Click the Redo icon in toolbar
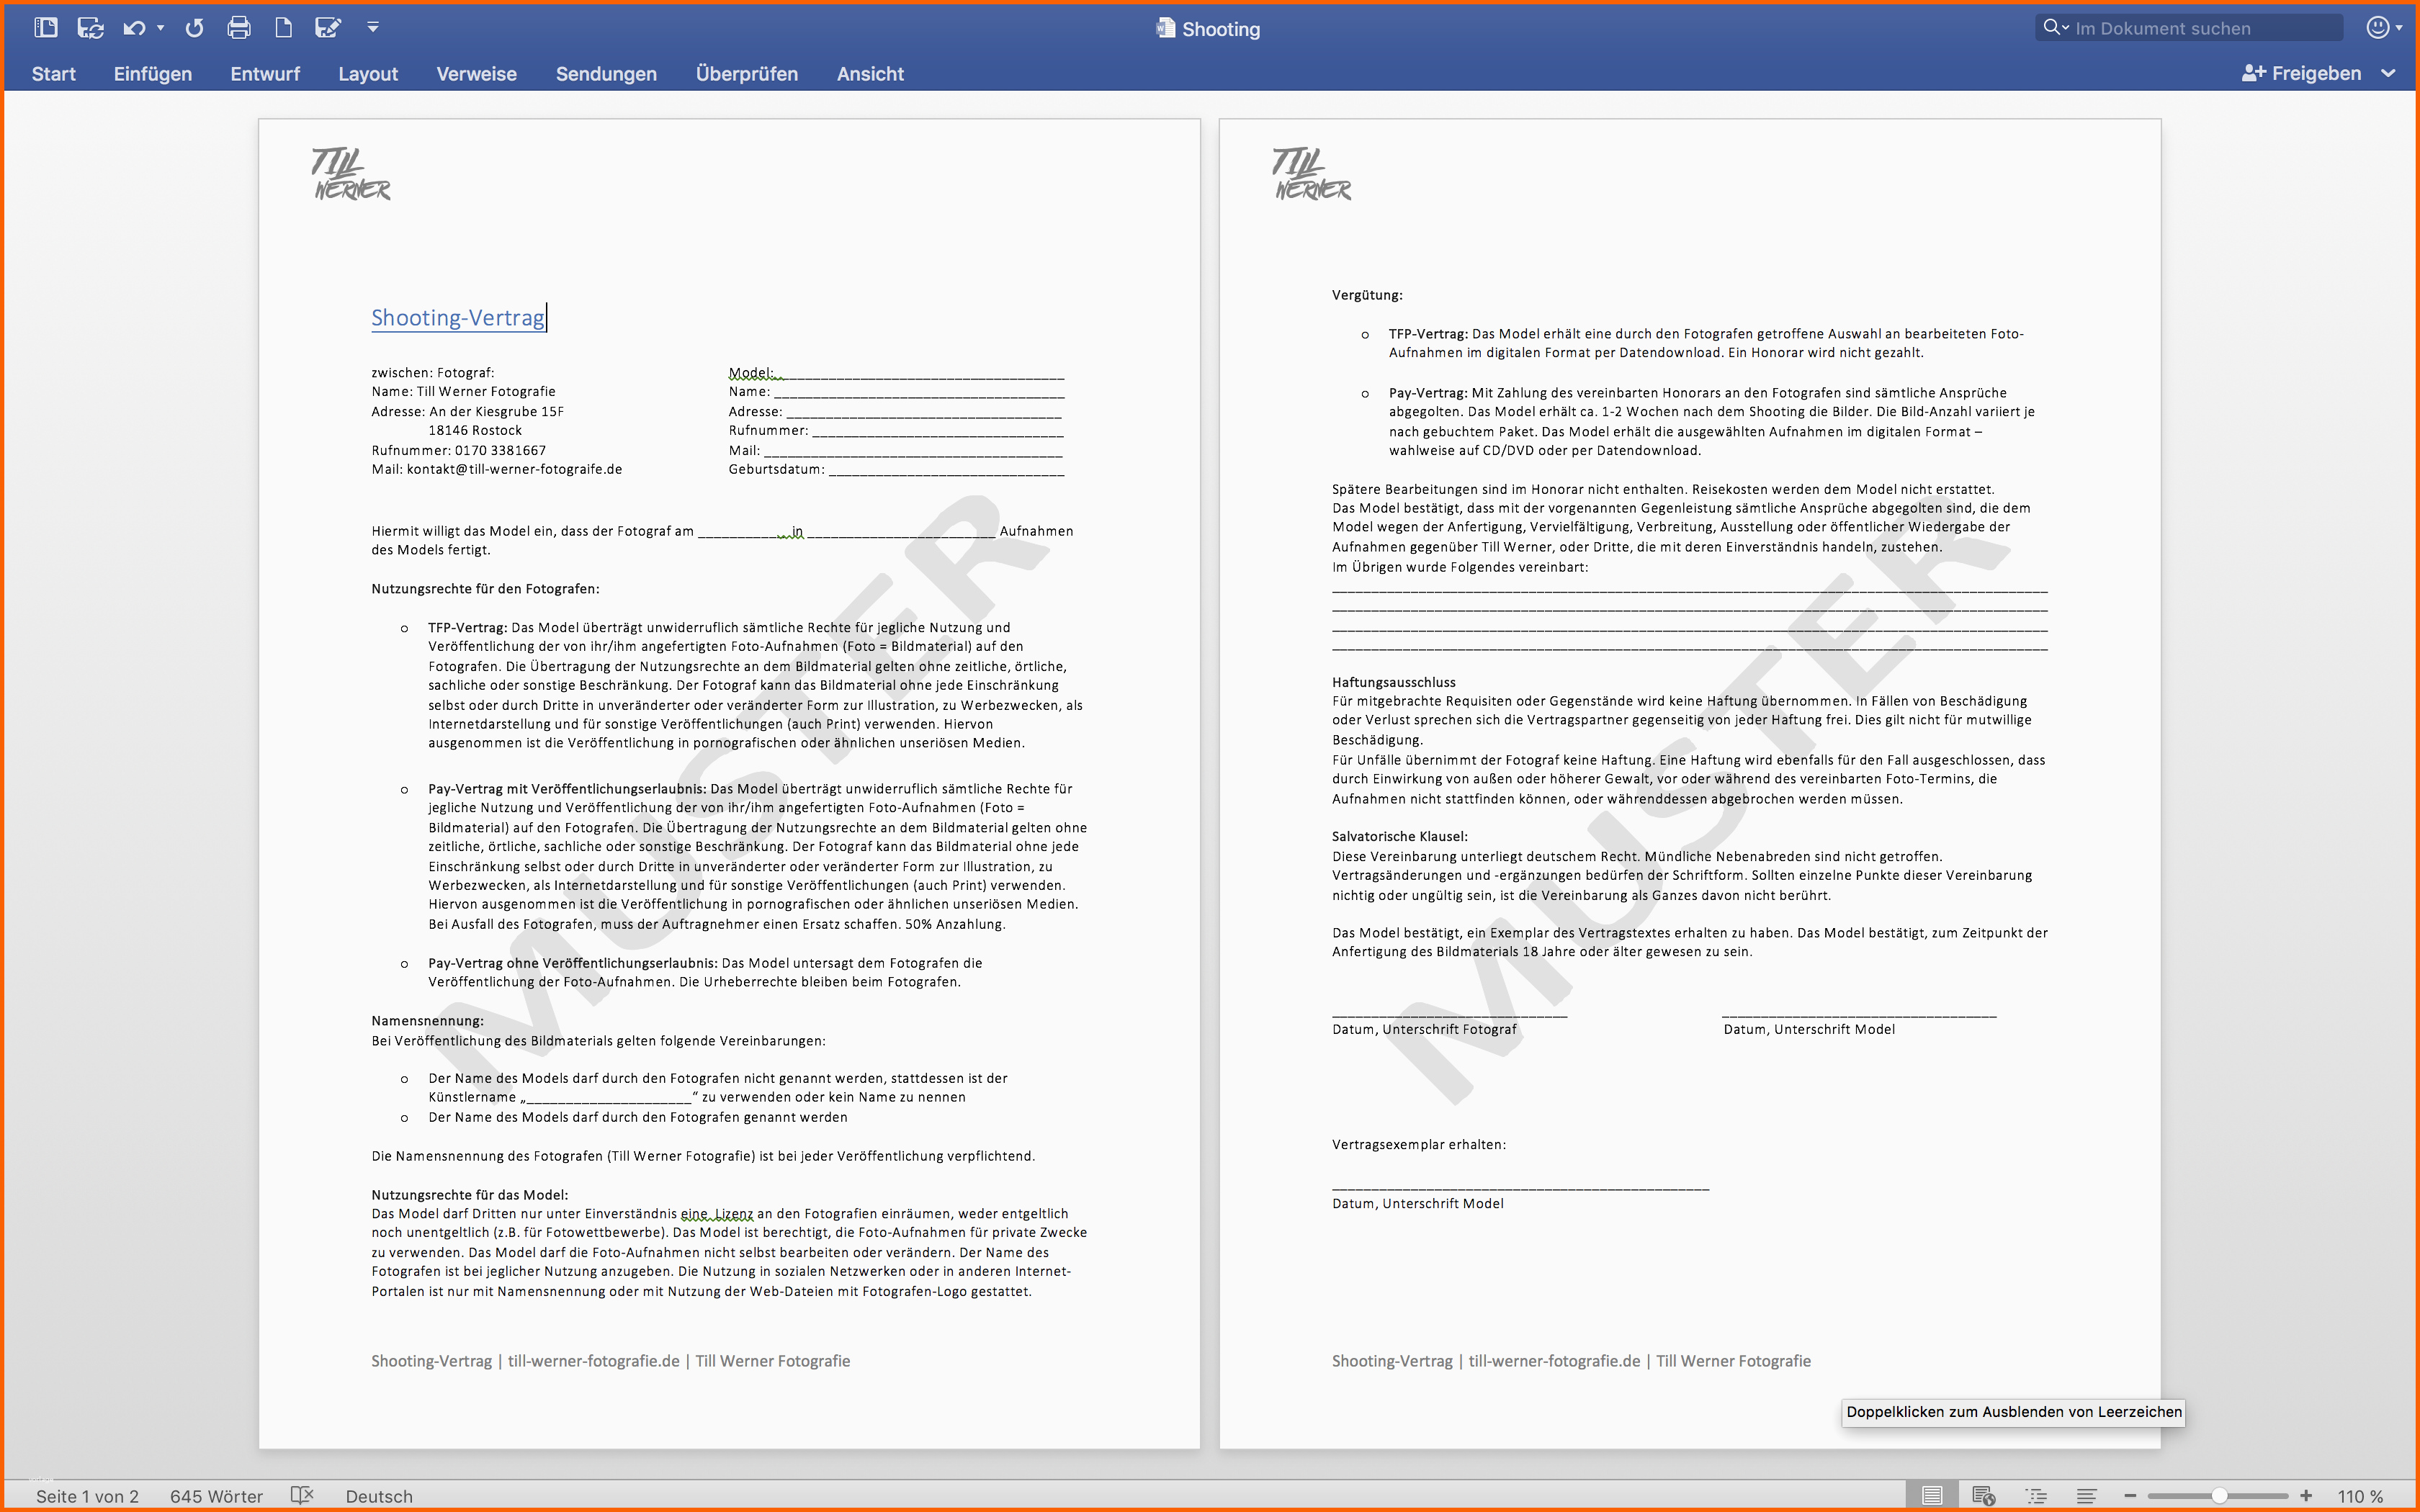The width and height of the screenshot is (2420, 1512). tap(192, 28)
